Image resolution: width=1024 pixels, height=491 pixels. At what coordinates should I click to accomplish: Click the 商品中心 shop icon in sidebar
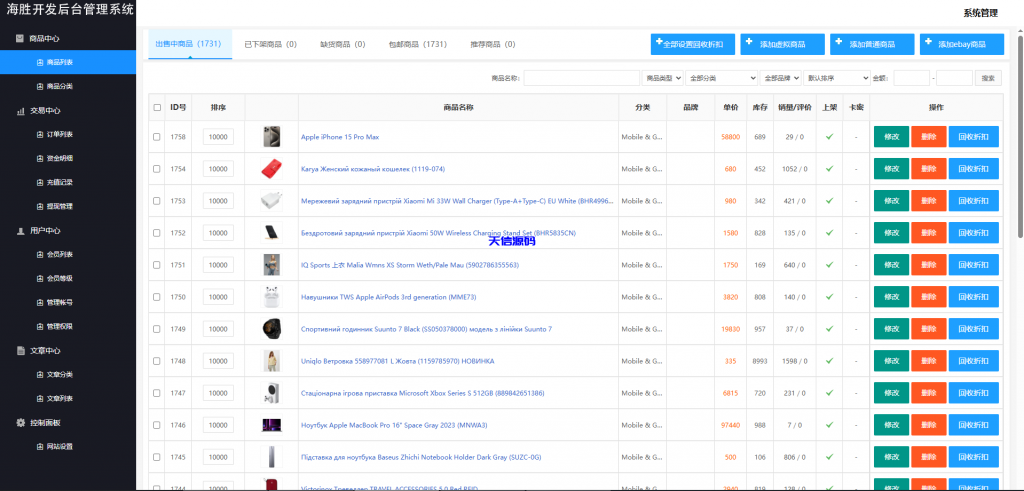(x=20, y=39)
